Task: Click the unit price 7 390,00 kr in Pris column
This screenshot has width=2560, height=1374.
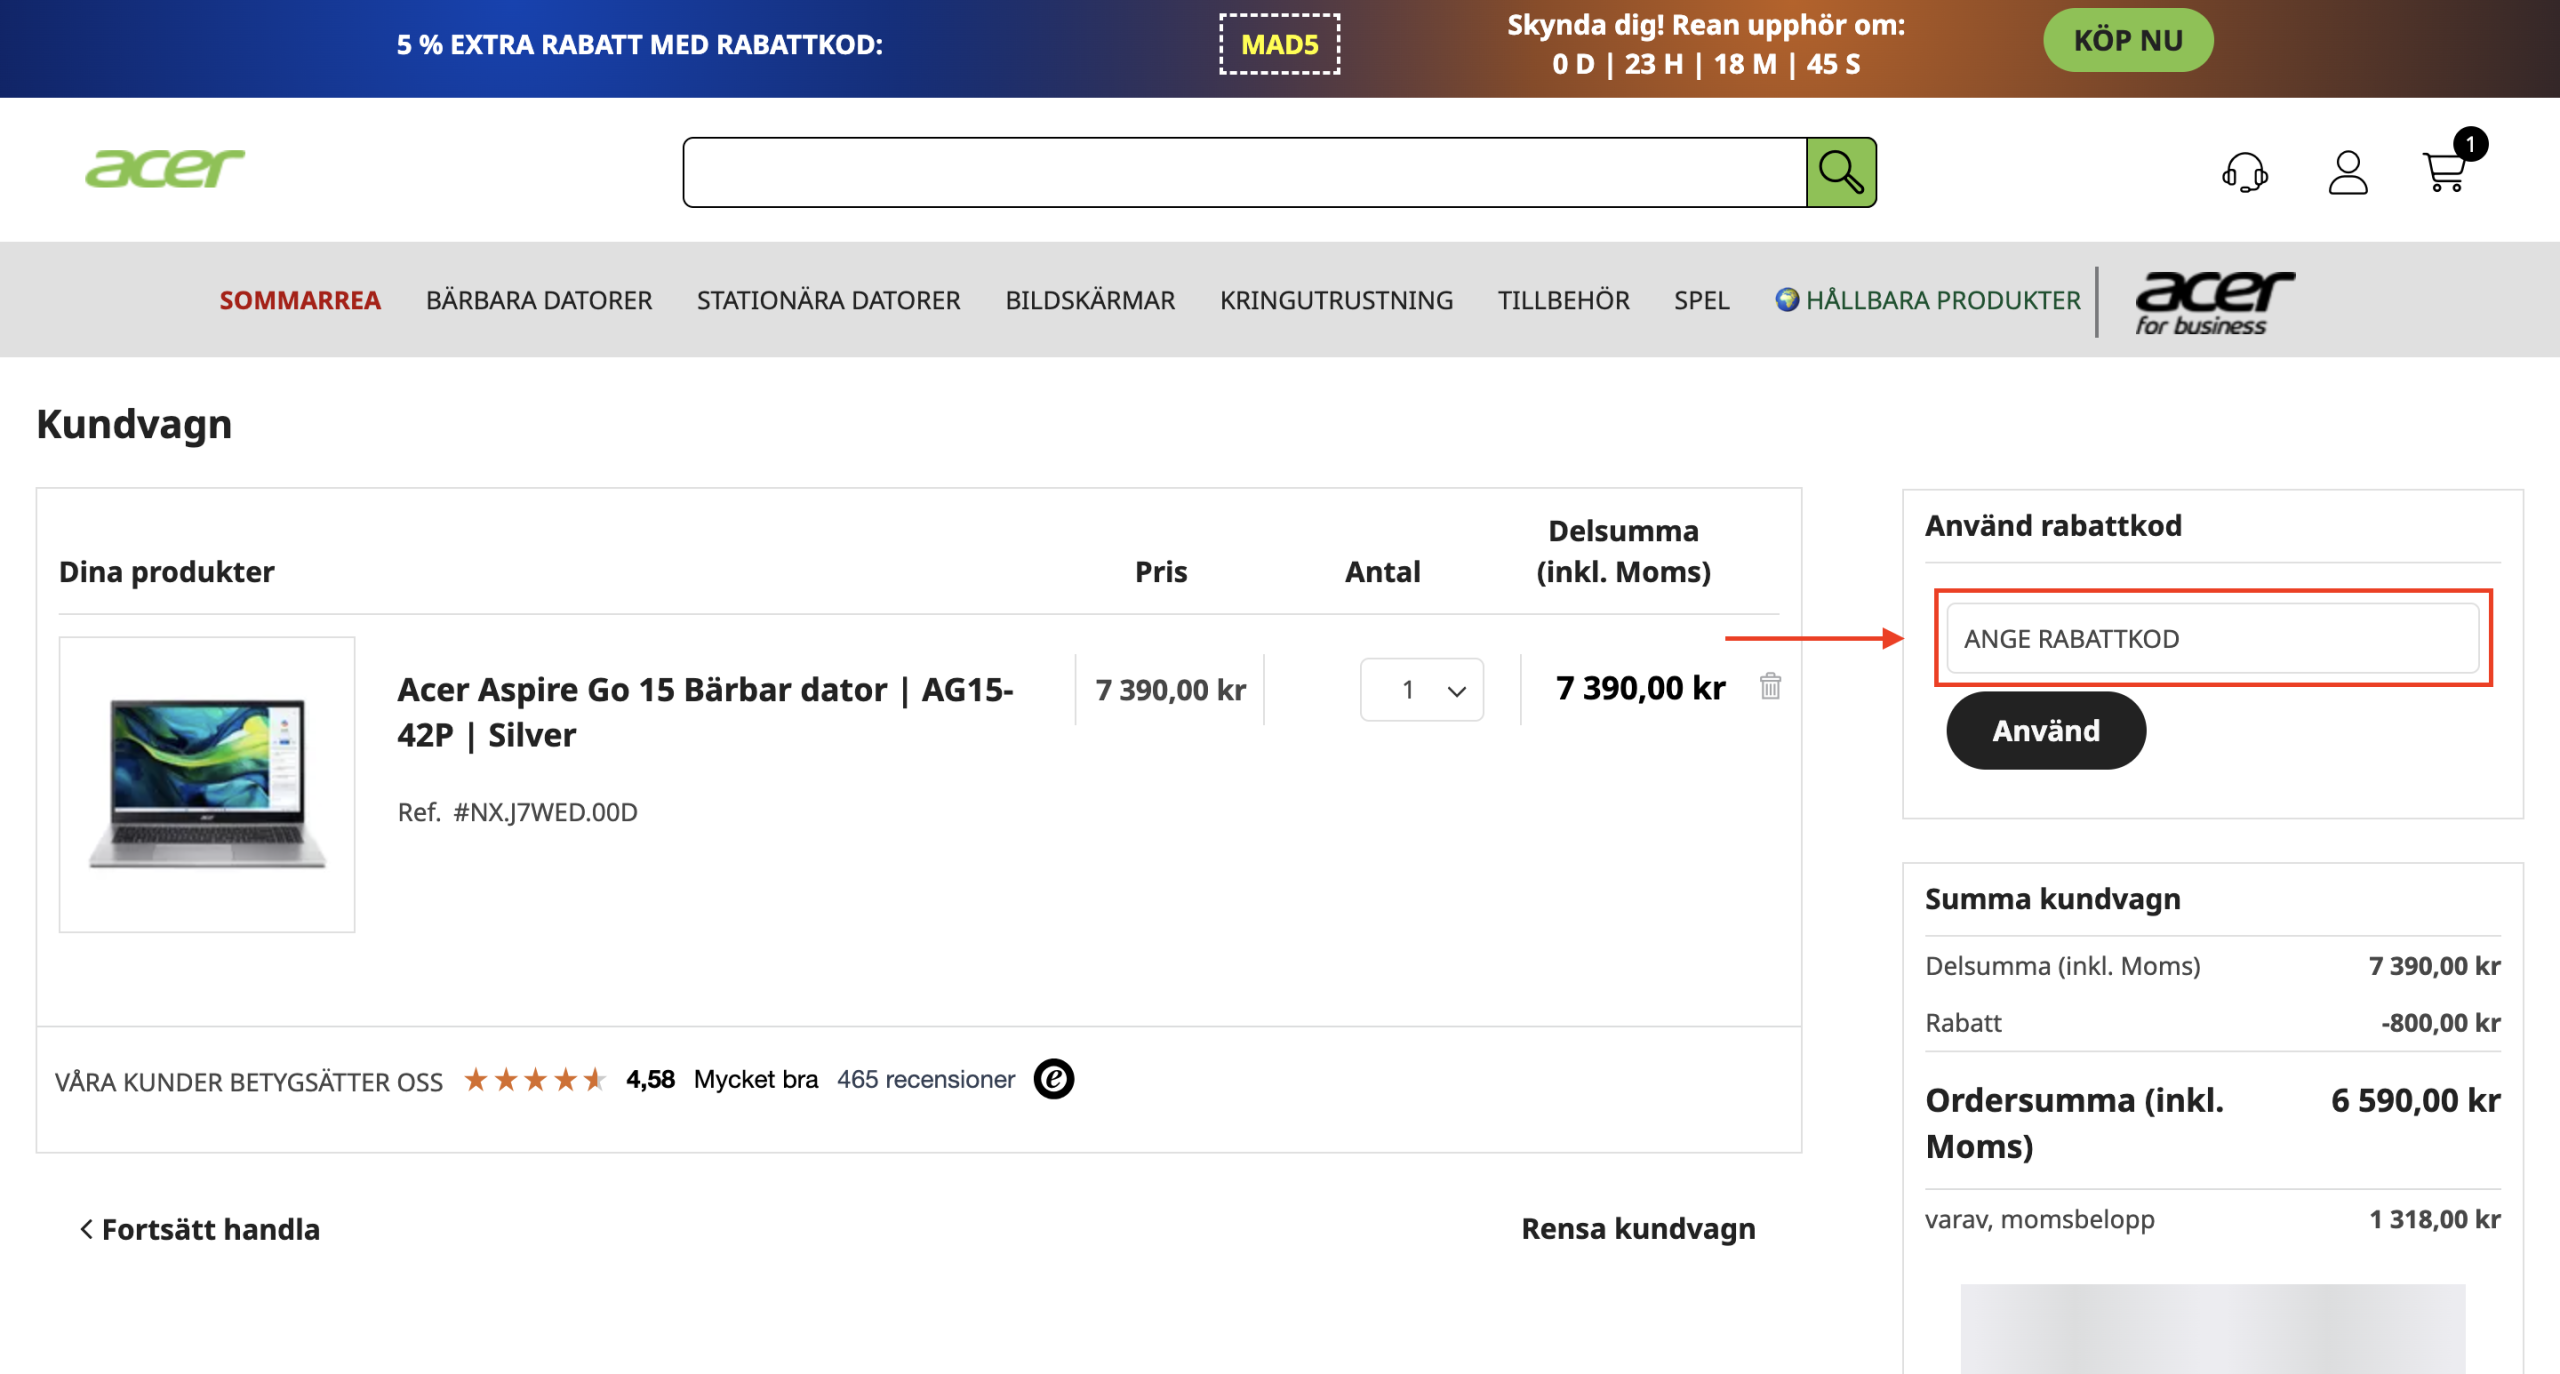Action: click(1170, 690)
